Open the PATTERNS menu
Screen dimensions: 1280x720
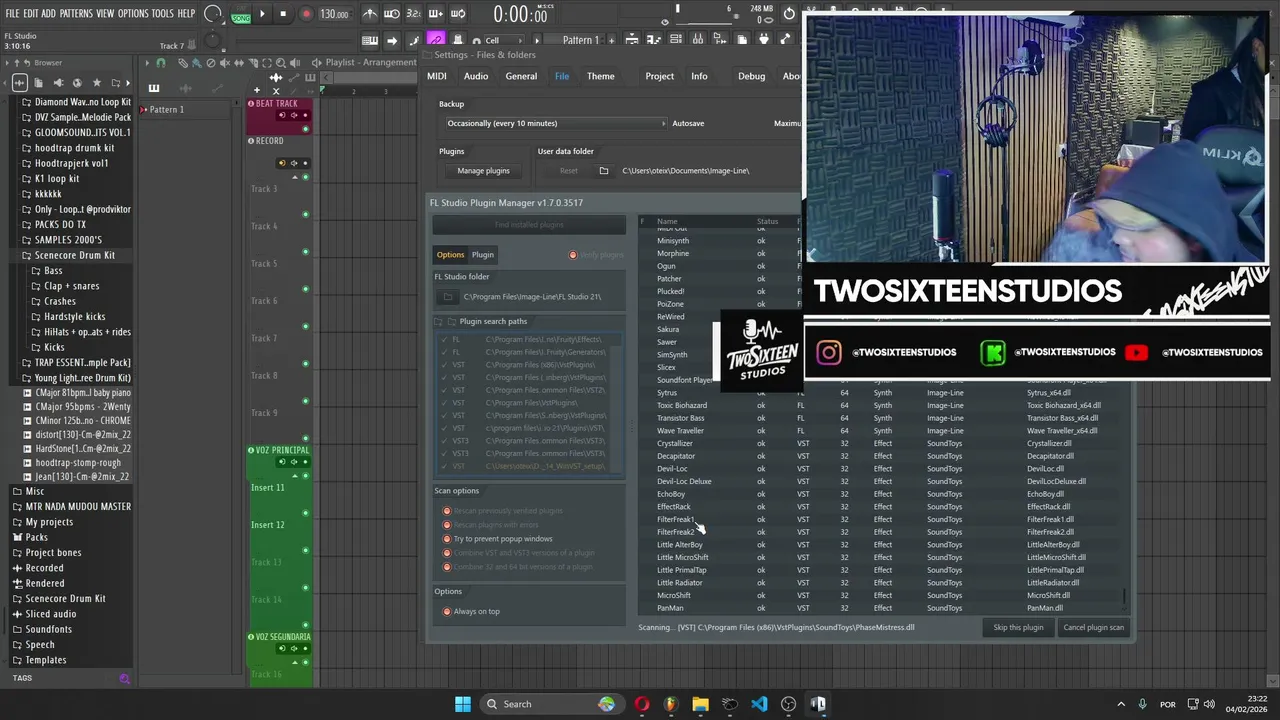click(76, 14)
